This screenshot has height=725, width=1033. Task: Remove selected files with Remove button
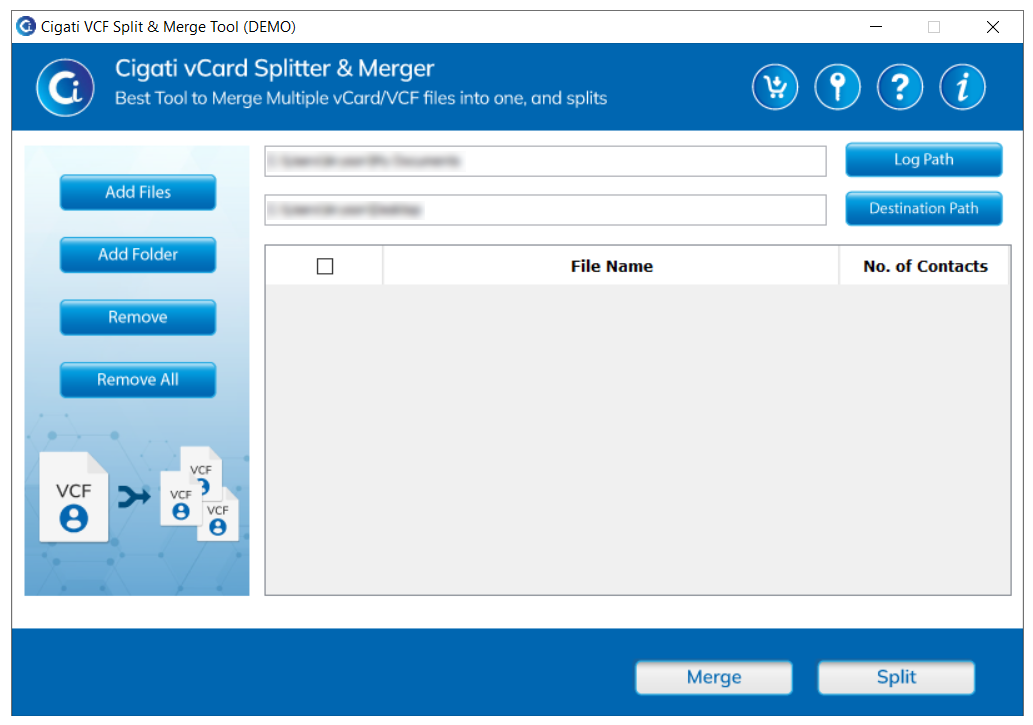tap(138, 318)
